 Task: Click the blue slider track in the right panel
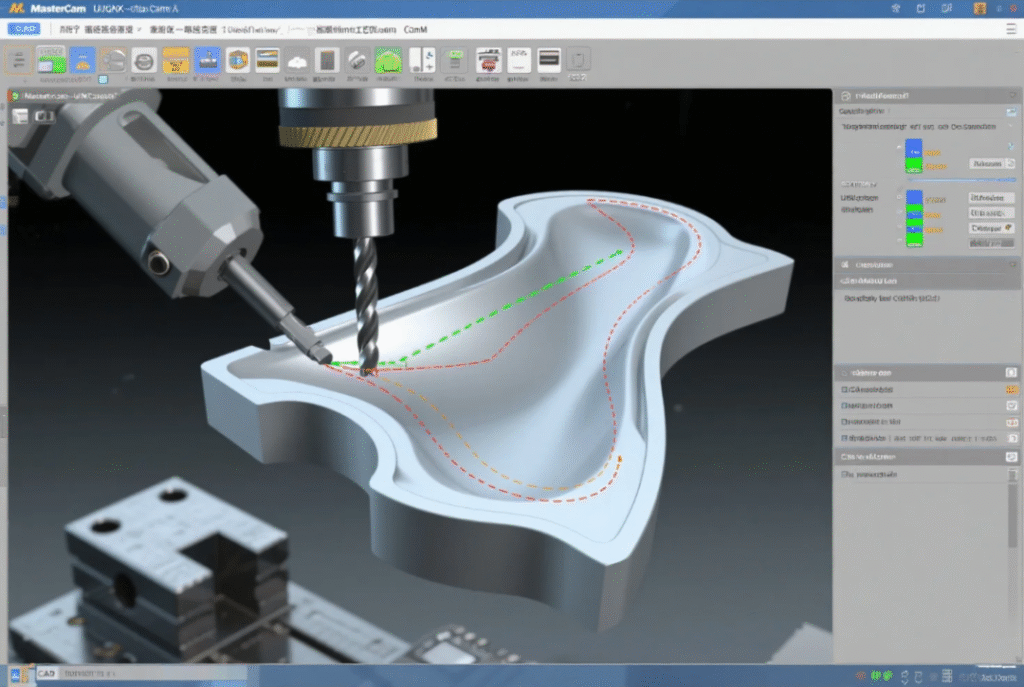click(x=963, y=180)
